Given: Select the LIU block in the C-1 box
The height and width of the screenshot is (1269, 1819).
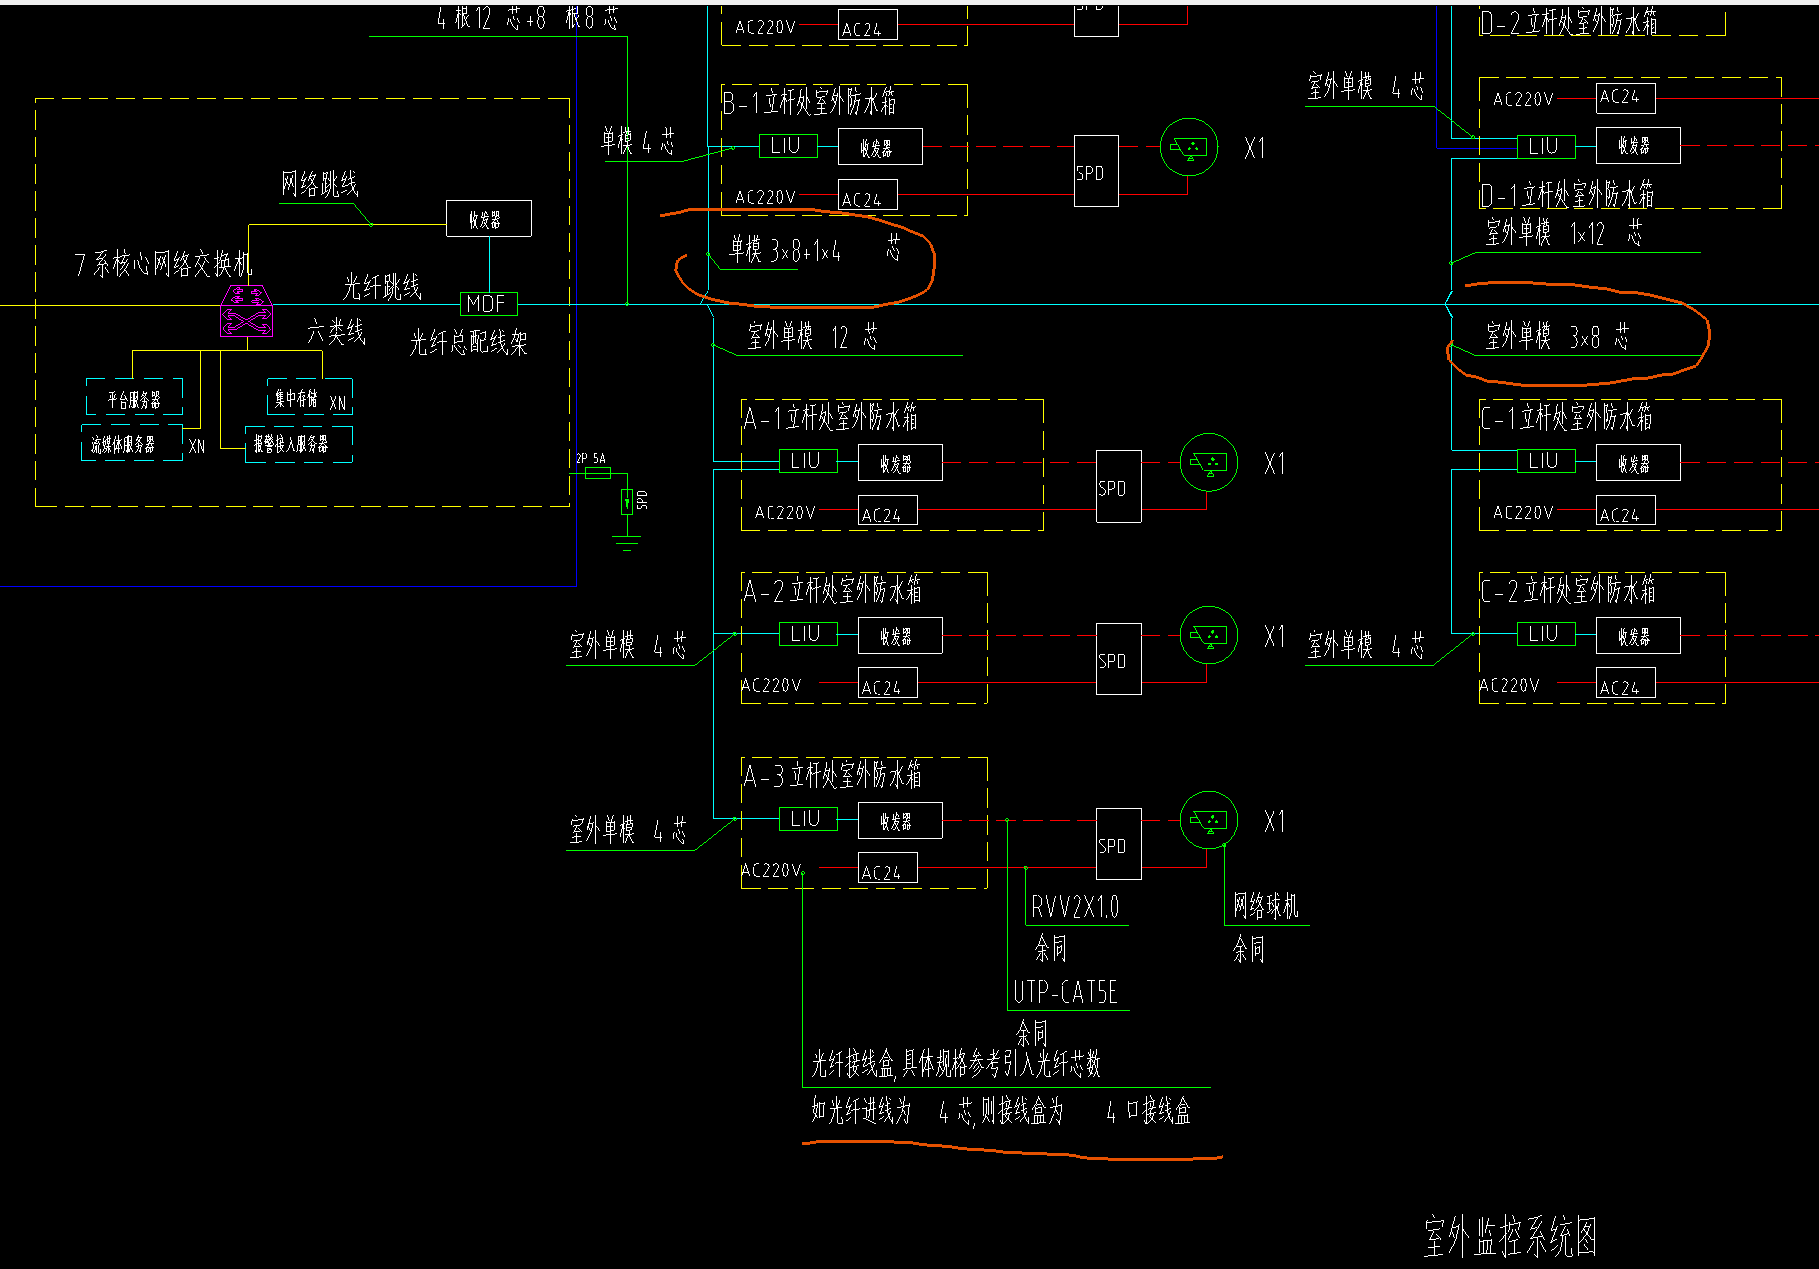Looking at the screenshot, I should click(x=1546, y=461).
